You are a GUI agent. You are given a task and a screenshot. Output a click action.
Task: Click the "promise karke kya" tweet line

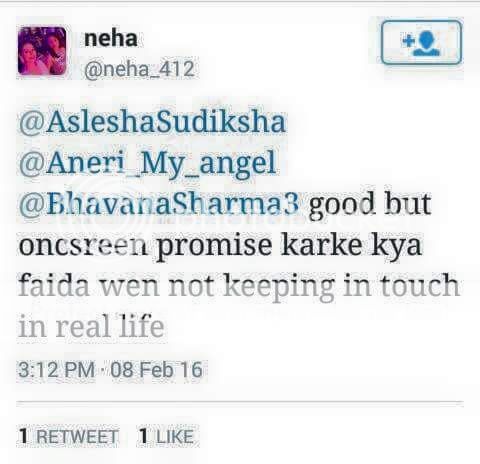point(289,246)
